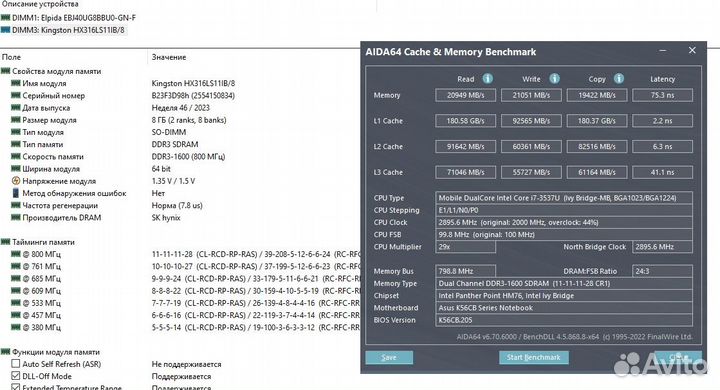
Task: Click the Start Benchmark button
Action: pos(534,357)
